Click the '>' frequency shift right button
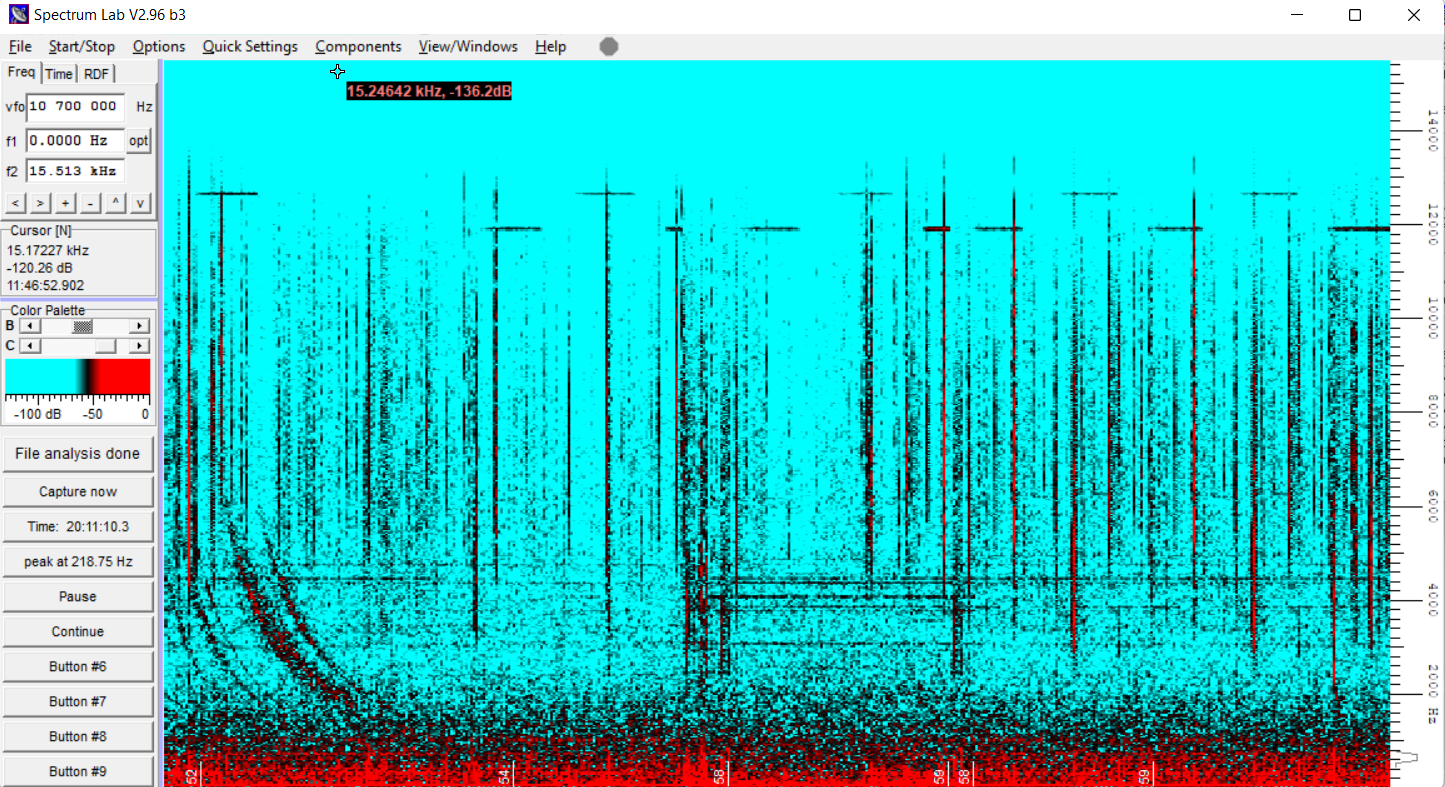 pos(40,203)
